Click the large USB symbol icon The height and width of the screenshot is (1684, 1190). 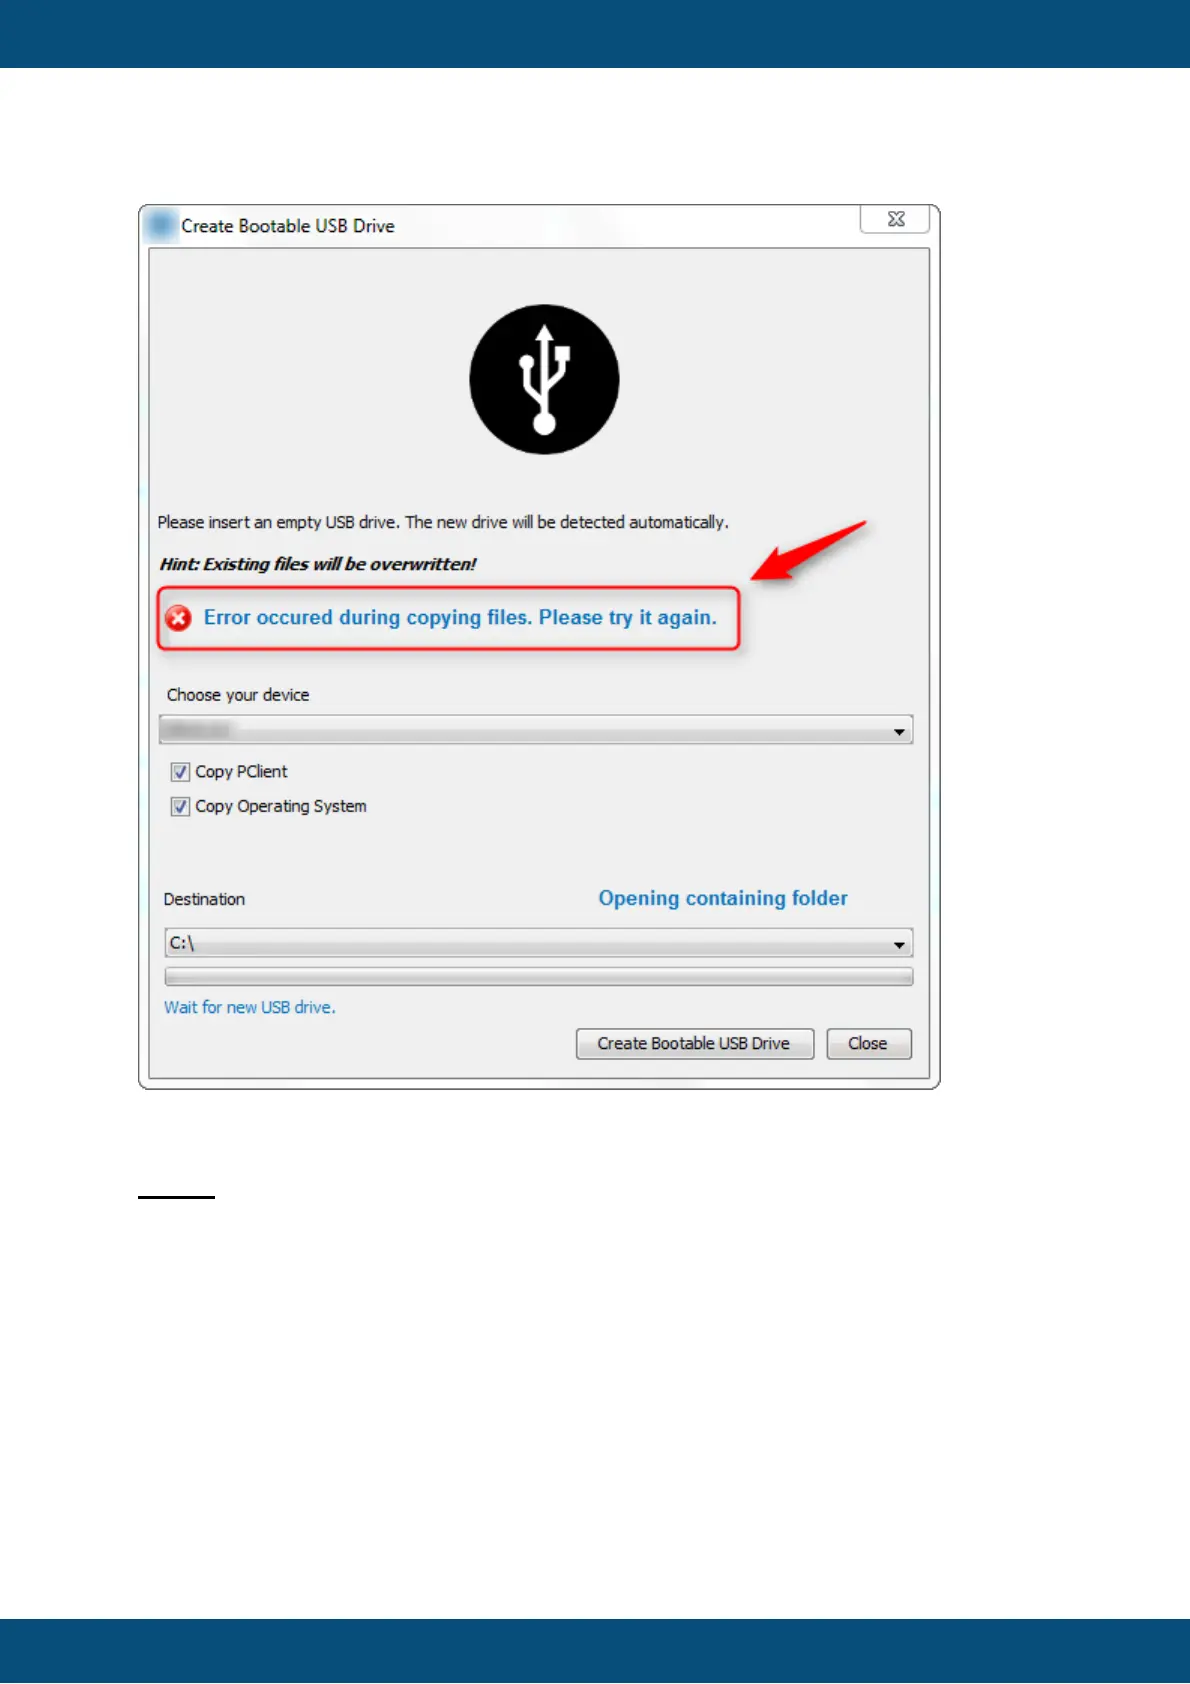(544, 379)
